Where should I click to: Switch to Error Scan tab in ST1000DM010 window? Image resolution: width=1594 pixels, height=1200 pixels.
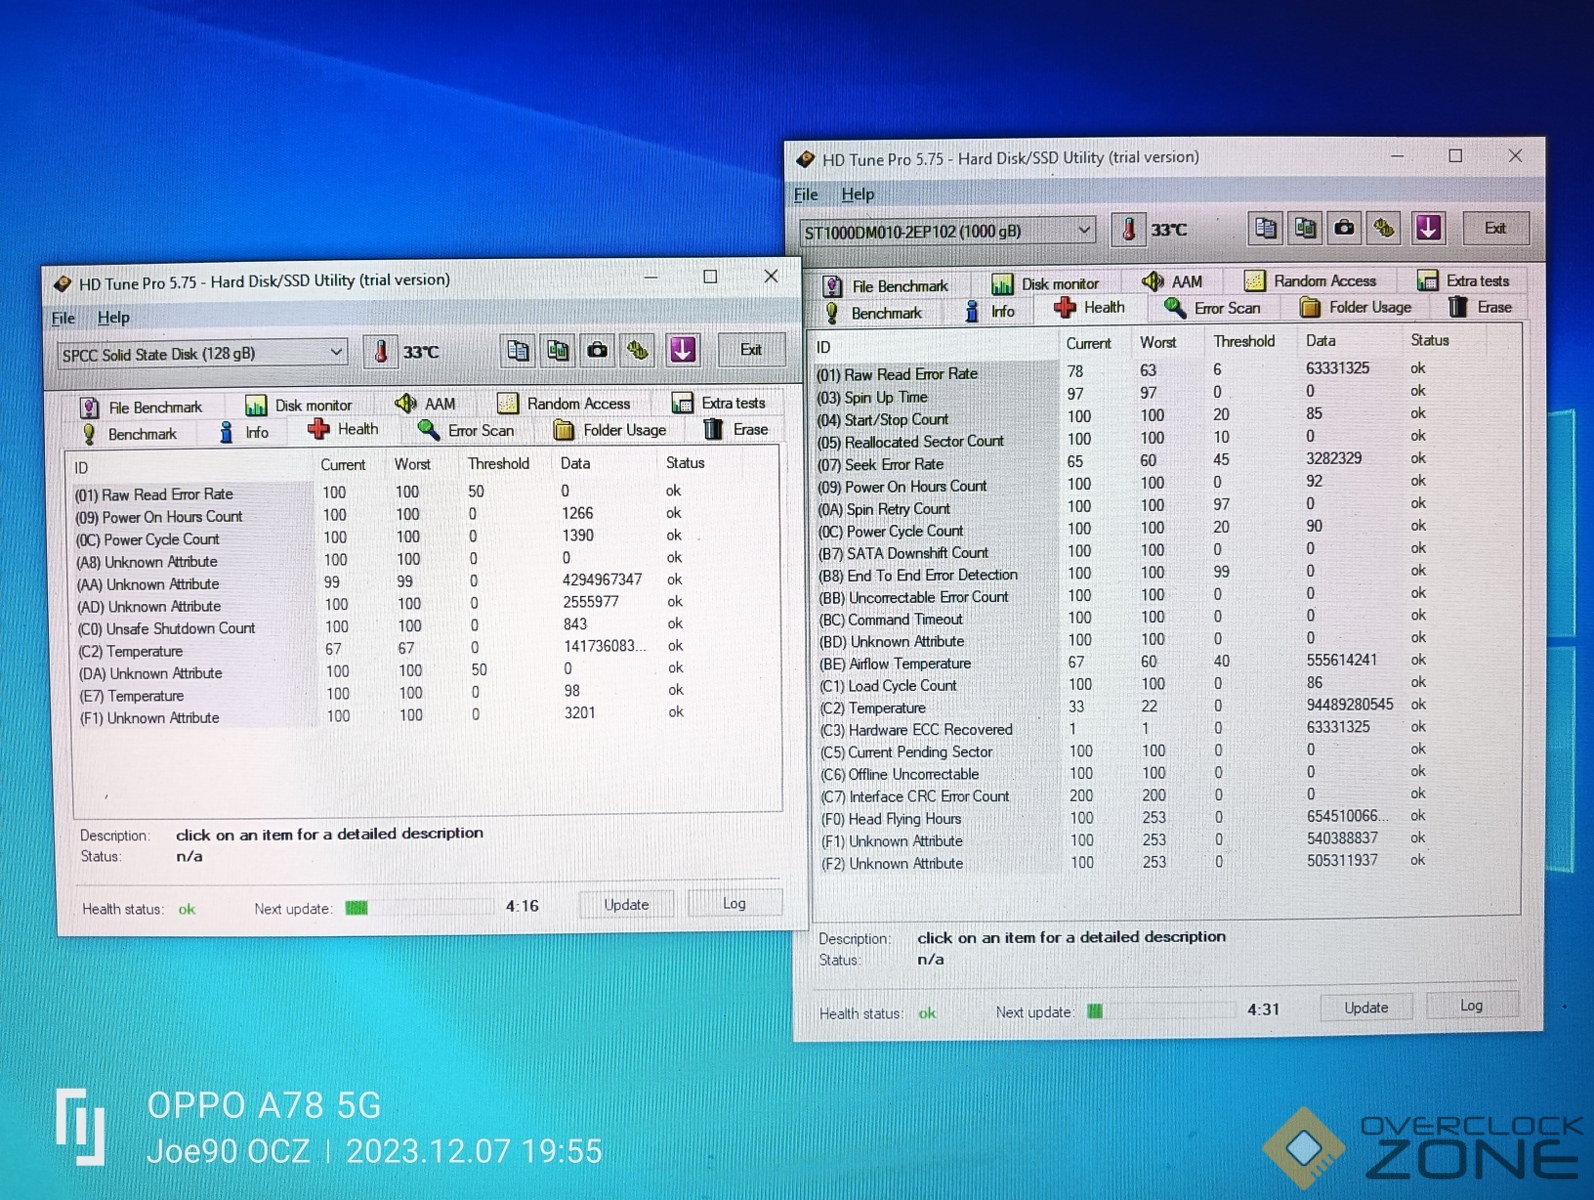click(x=1212, y=308)
